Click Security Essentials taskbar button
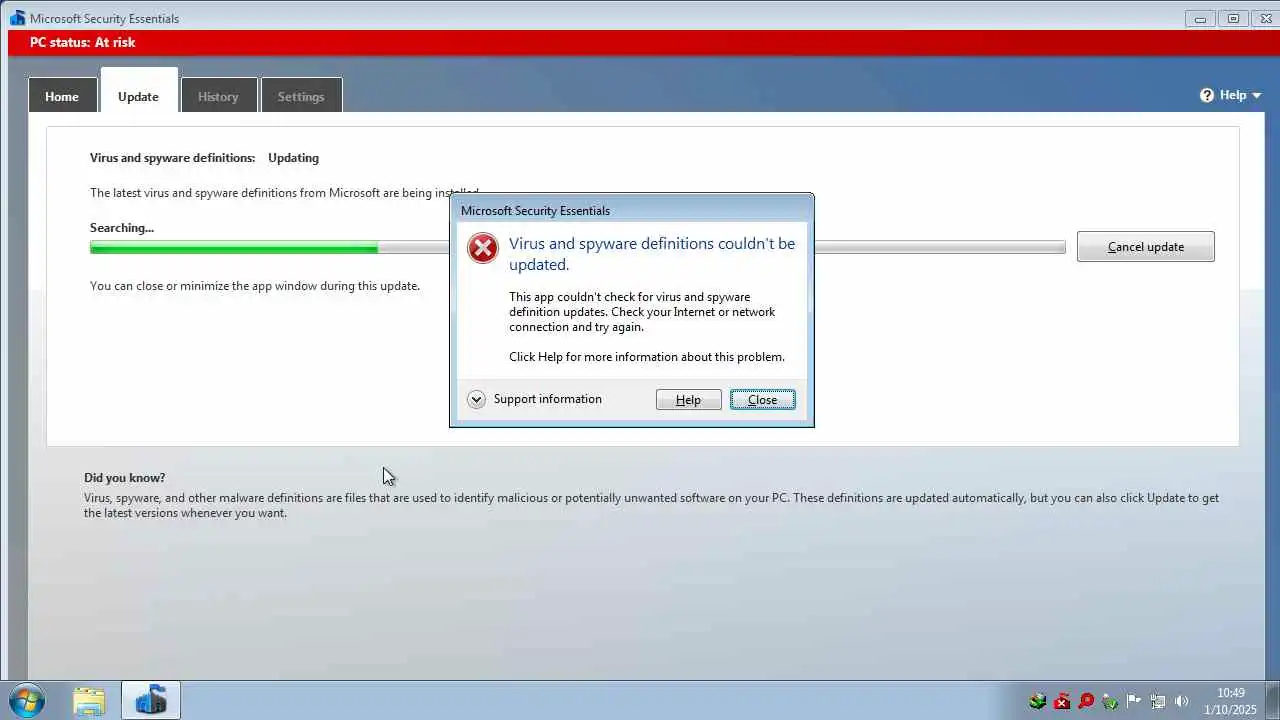 click(151, 700)
